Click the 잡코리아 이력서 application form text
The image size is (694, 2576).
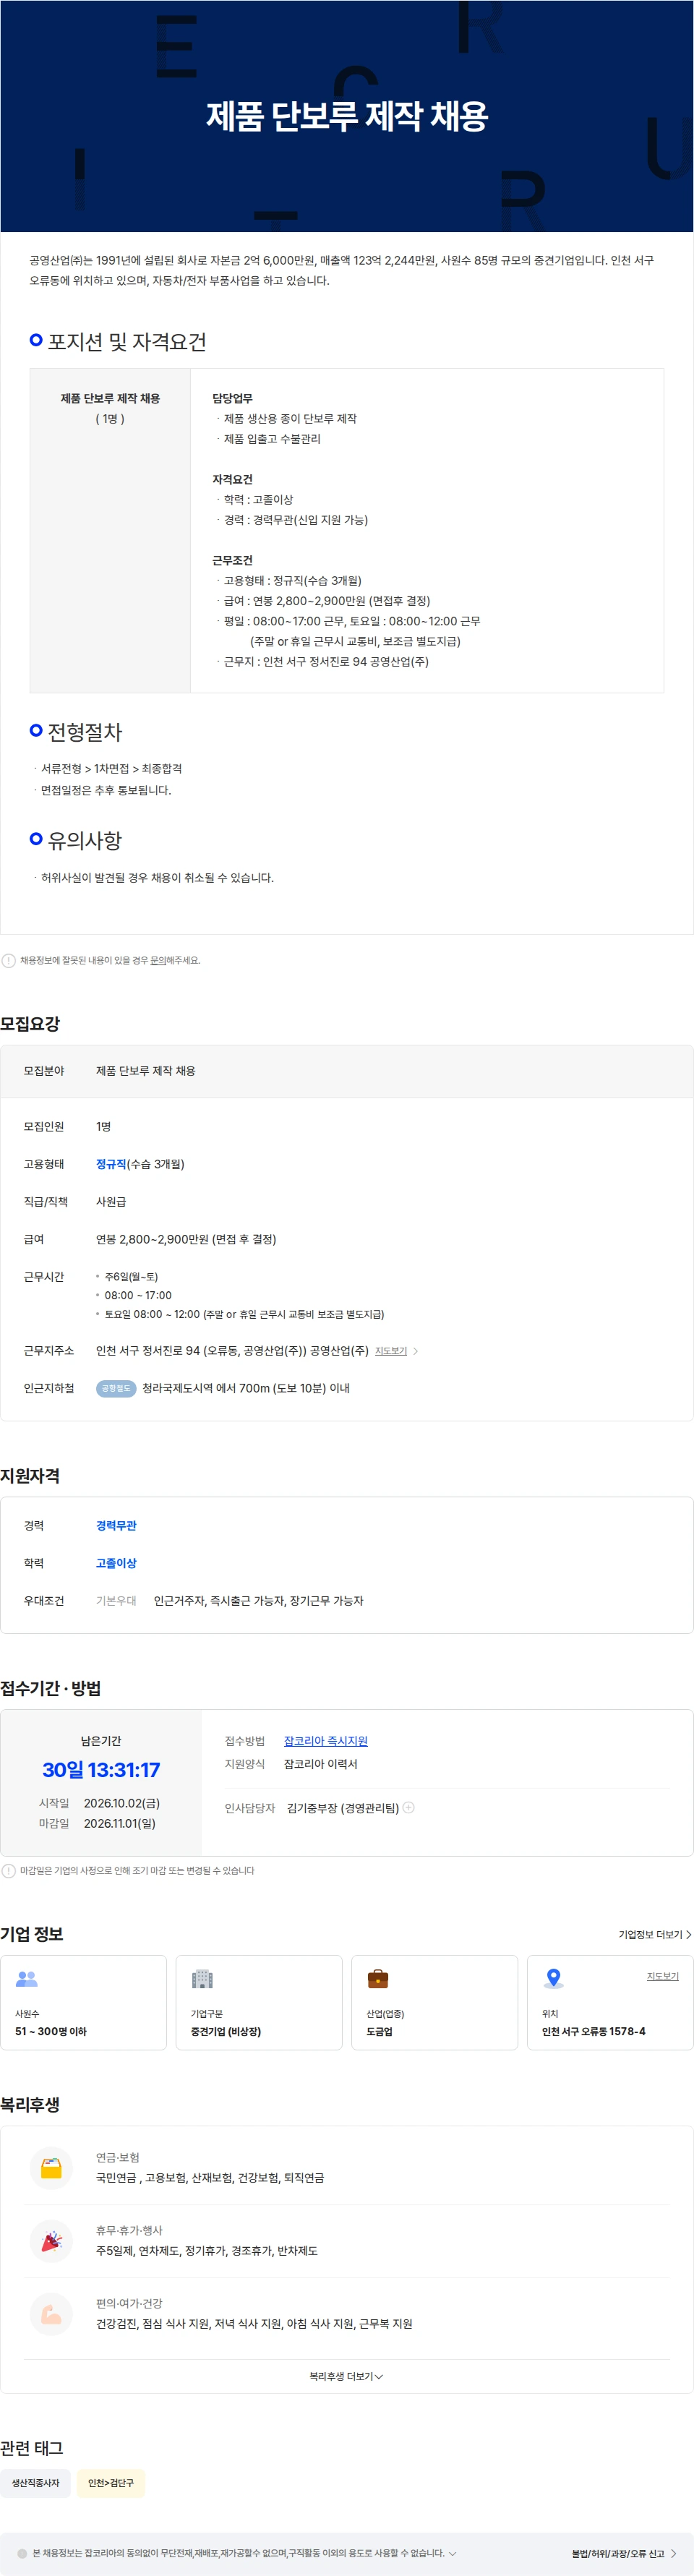(x=321, y=1764)
